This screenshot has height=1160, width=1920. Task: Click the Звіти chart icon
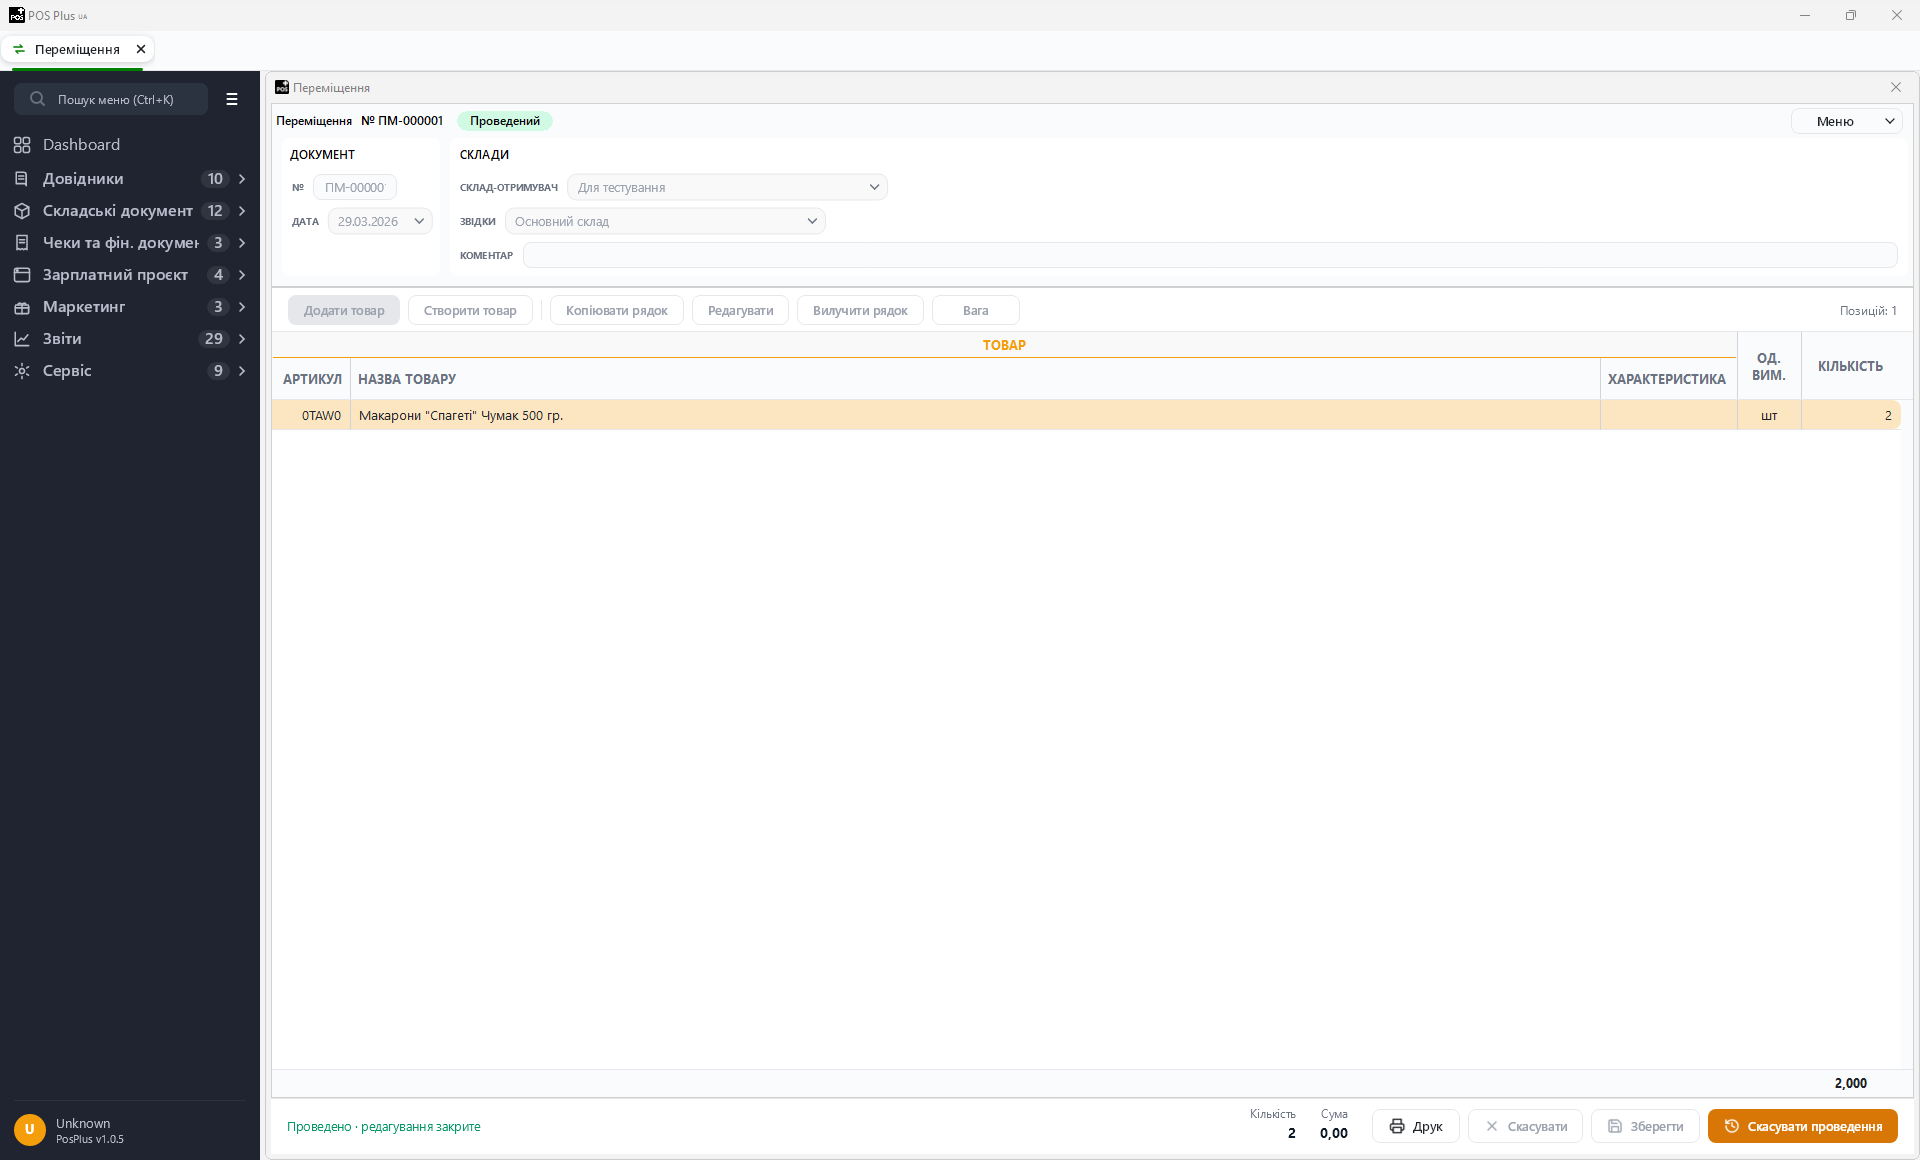(x=22, y=339)
